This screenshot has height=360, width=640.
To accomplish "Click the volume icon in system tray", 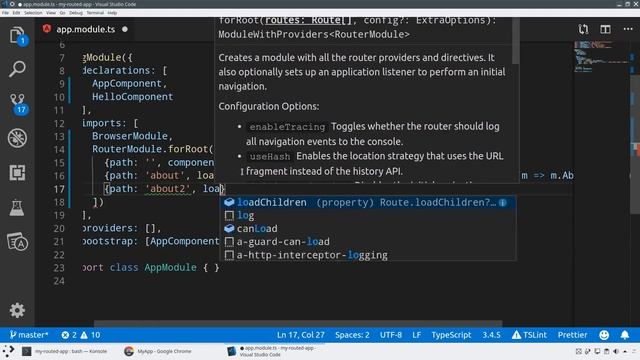I will [x=616, y=351].
